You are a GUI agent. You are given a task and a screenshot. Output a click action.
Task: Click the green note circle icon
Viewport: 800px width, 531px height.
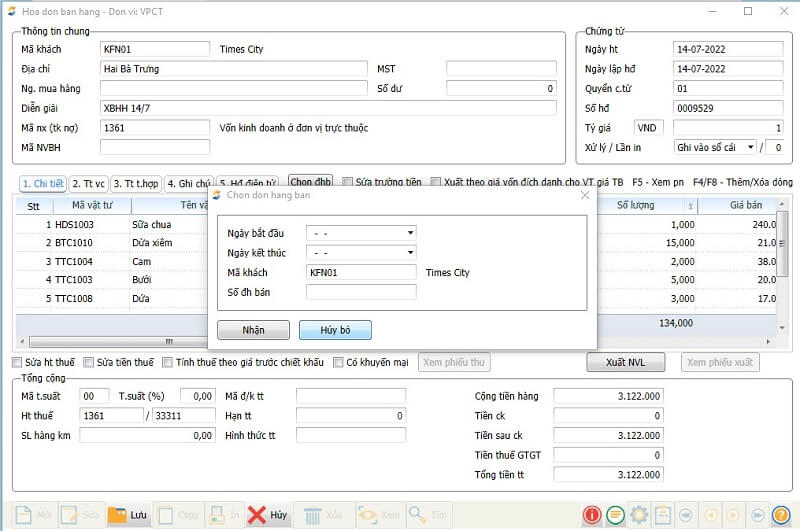point(615,515)
